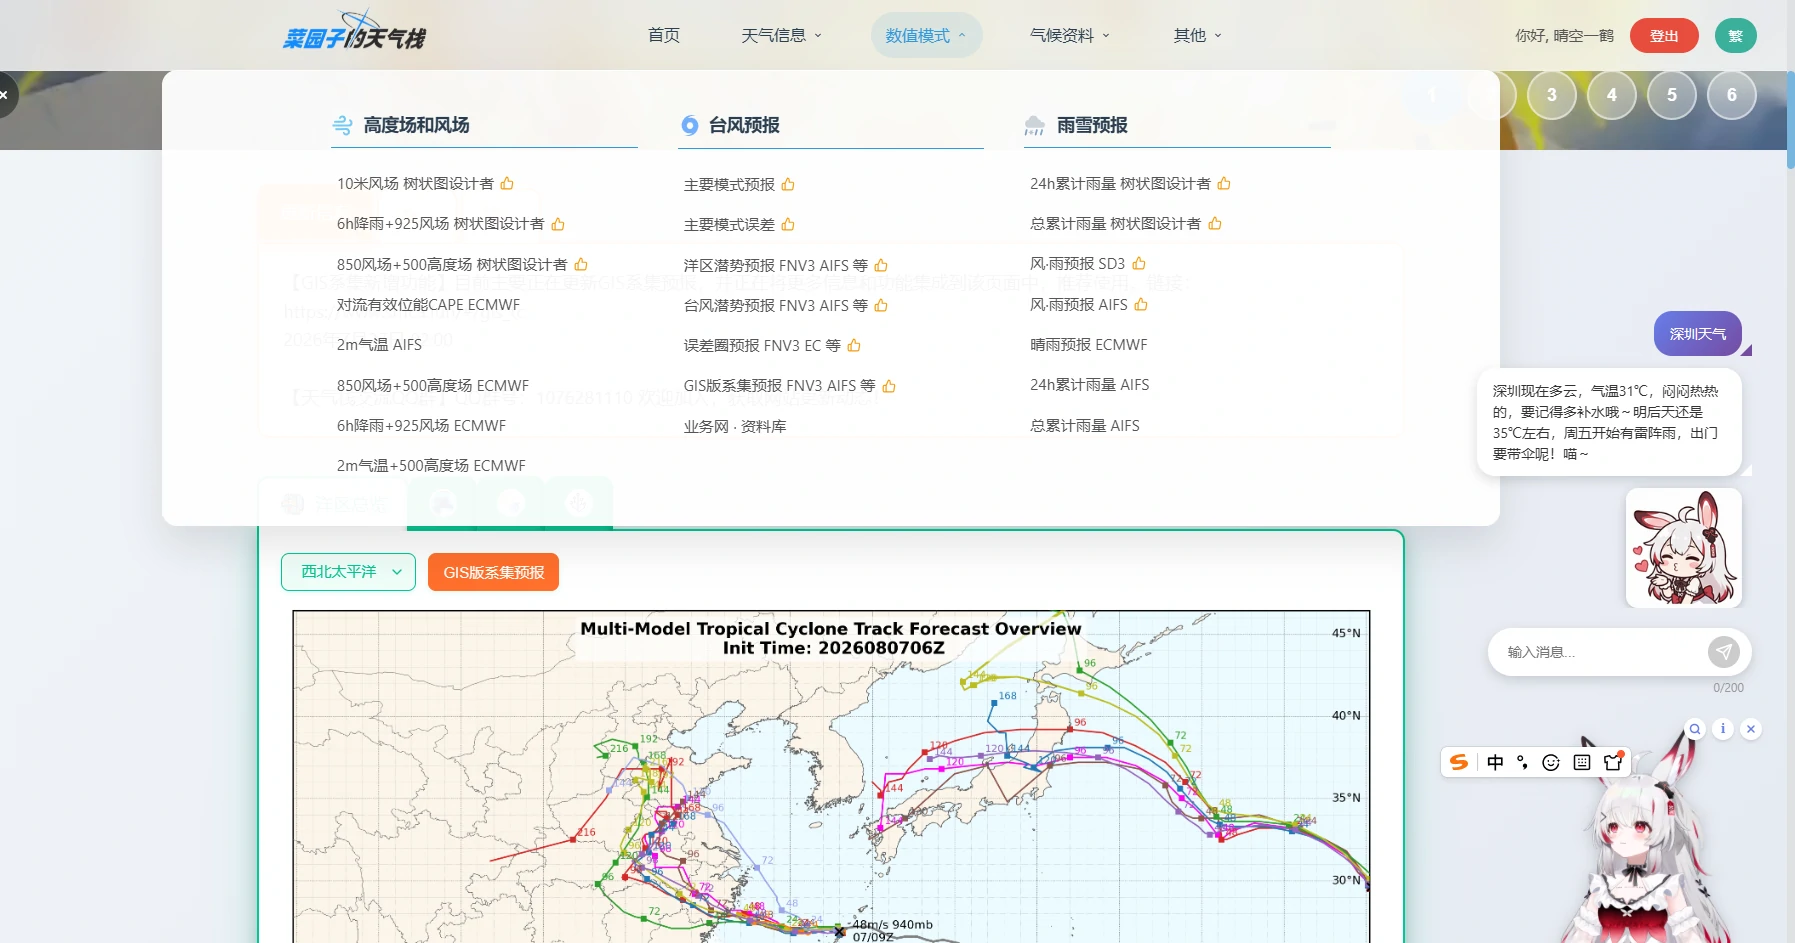
Task: Open 晴雨预报 ECMWF
Action: [x=1088, y=344]
